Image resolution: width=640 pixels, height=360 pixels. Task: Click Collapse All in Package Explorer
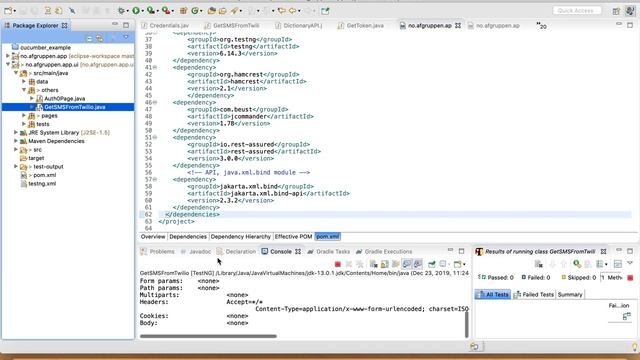click(x=89, y=38)
